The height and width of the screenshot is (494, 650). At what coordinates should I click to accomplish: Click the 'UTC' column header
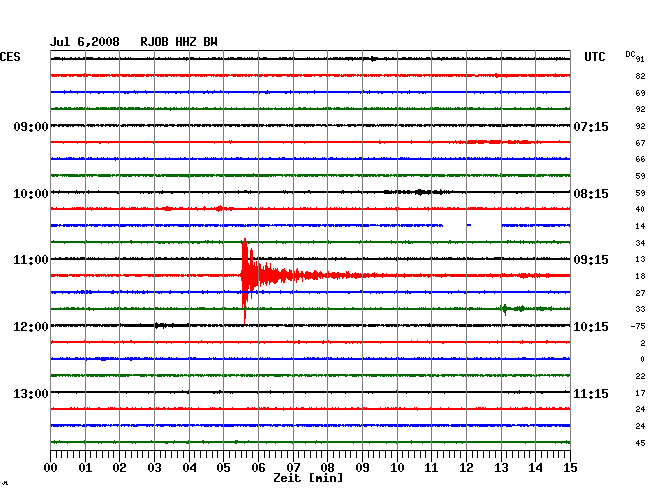point(594,57)
